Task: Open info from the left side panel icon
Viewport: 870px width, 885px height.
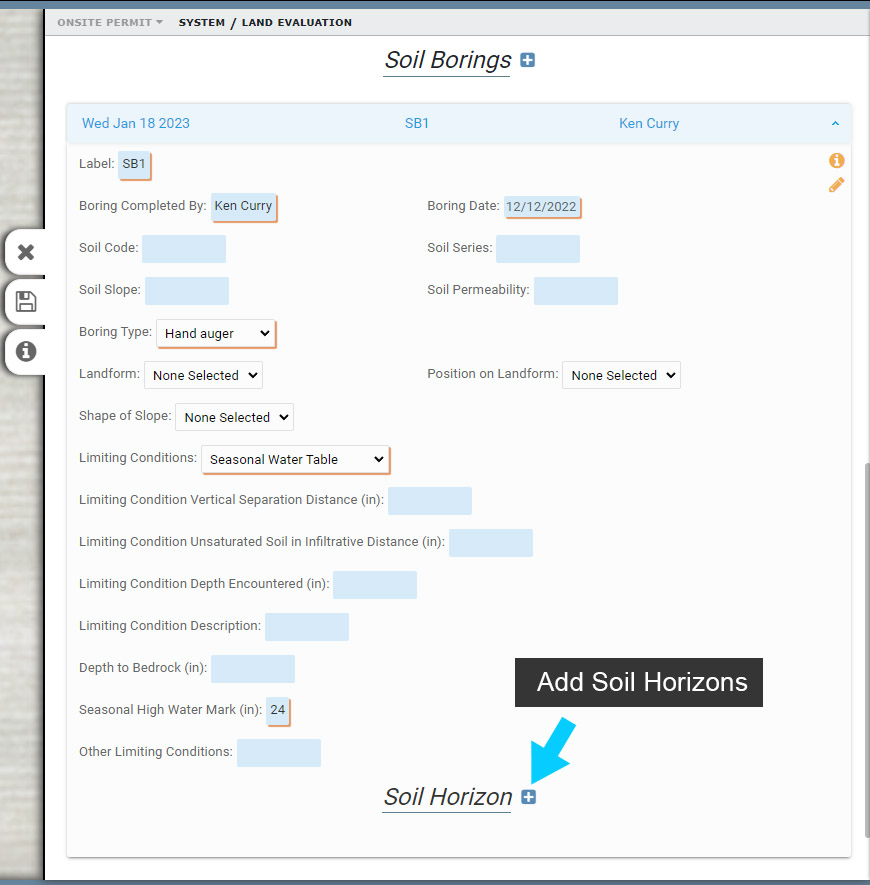Action: point(26,351)
